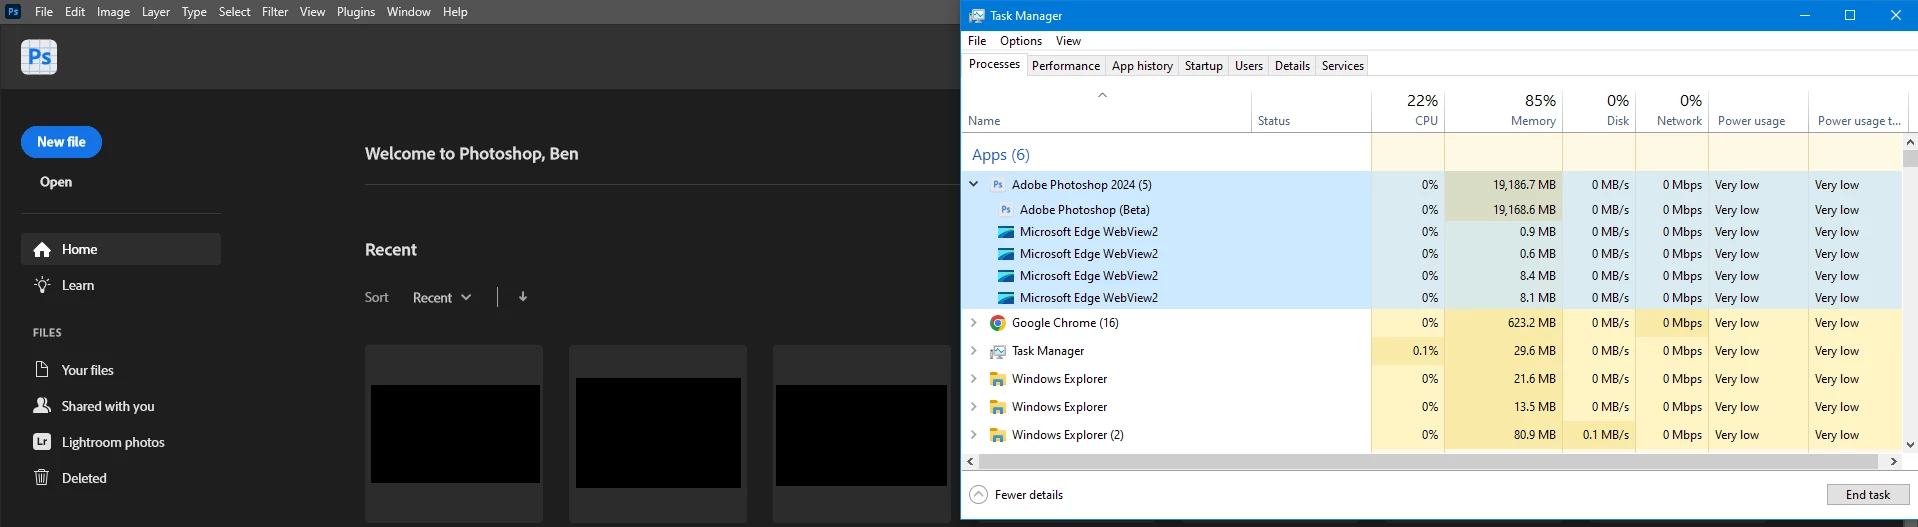The image size is (1918, 527).
Task: Open Photoshop Plugins menu
Action: pyautogui.click(x=356, y=12)
